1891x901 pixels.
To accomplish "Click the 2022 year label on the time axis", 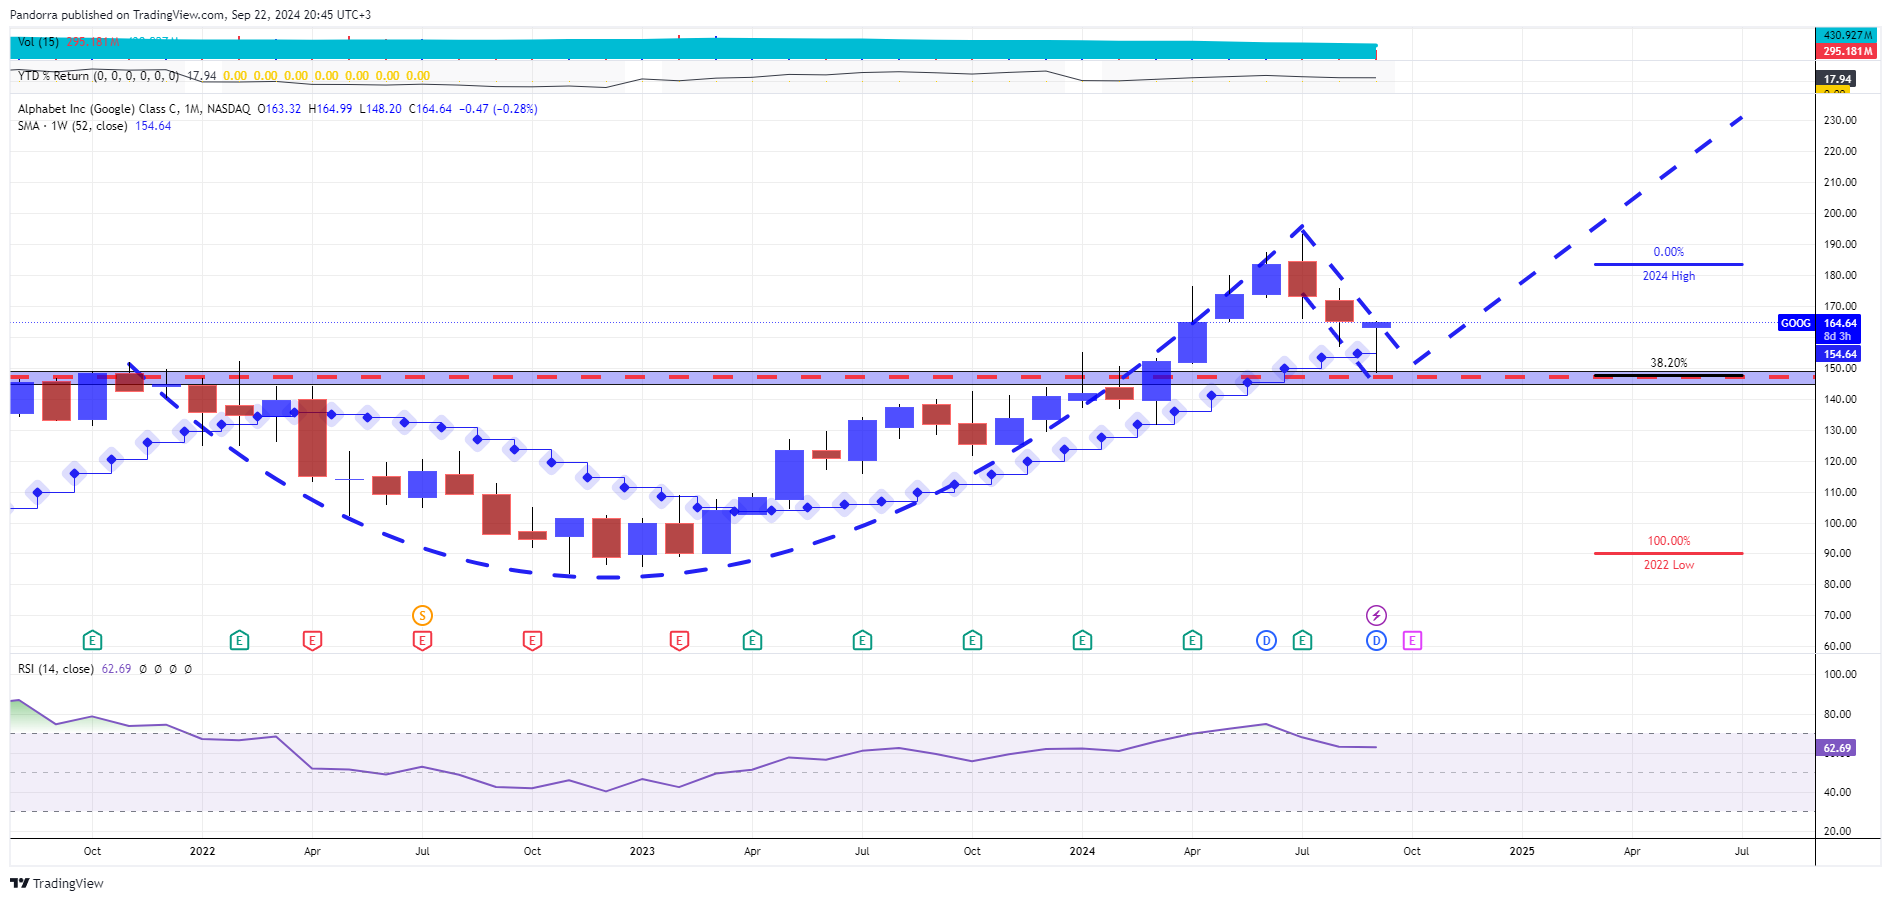I will pos(202,851).
